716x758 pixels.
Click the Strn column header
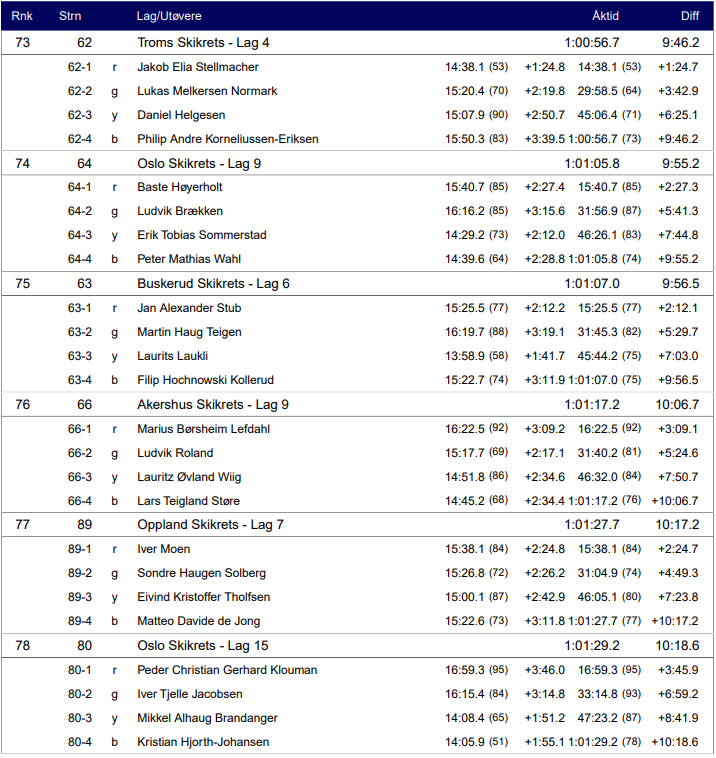[x=71, y=16]
